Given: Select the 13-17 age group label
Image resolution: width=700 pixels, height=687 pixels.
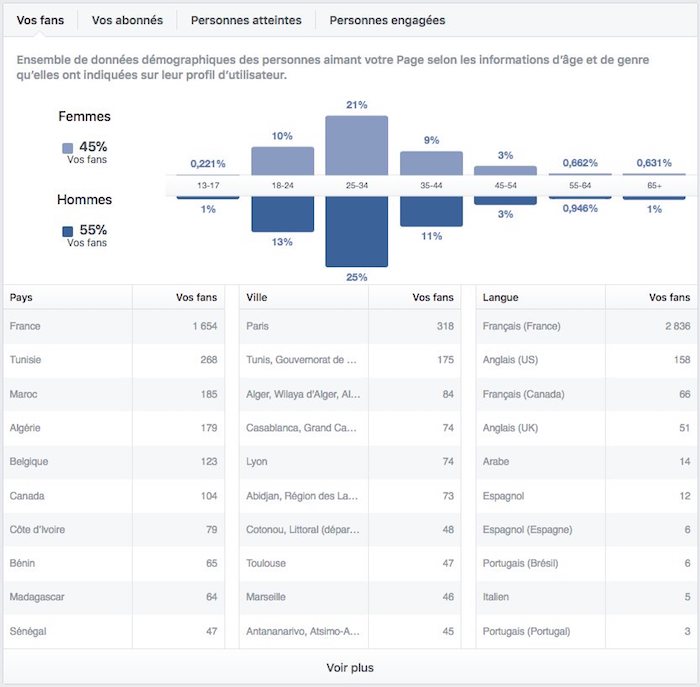Looking at the screenshot, I should tap(208, 187).
